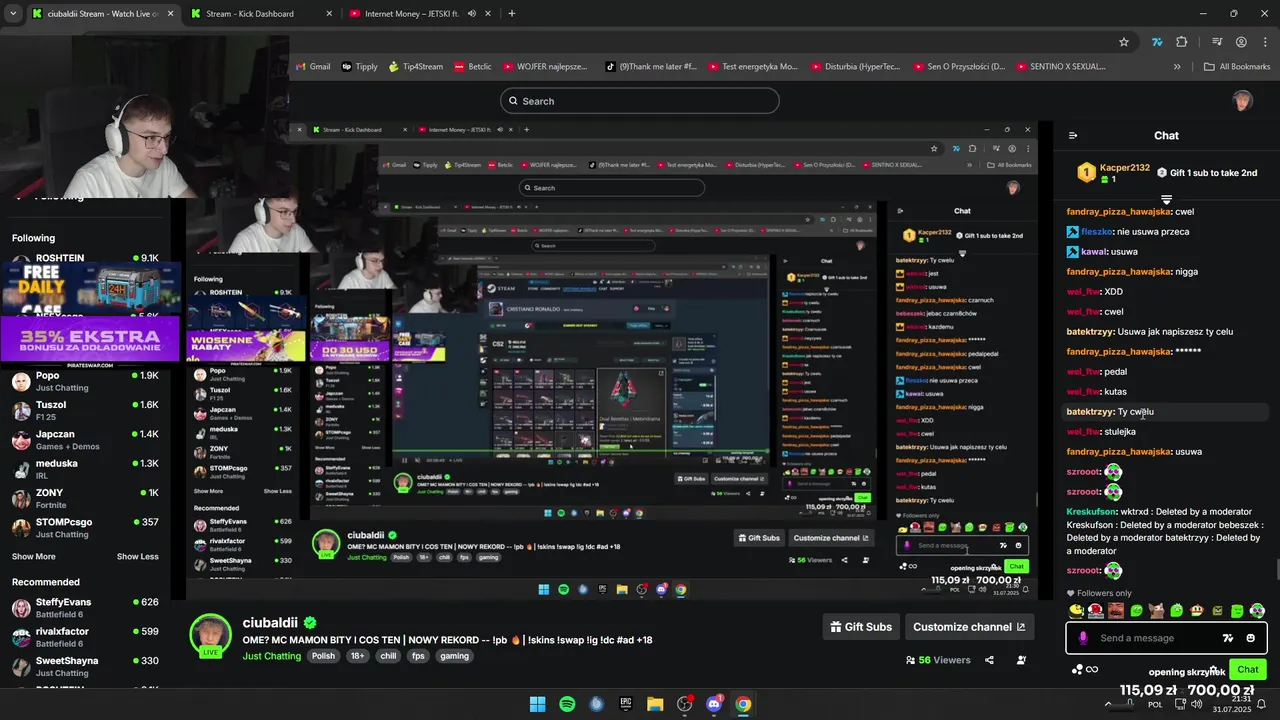Image resolution: width=1280 pixels, height=720 pixels.
Task: Click the 35% EKSTRA bonus banner
Action: [x=90, y=338]
